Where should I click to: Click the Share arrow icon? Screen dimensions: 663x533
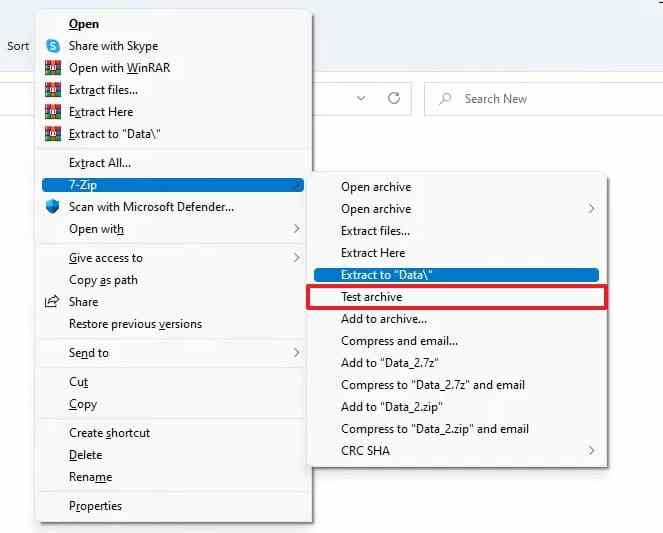(x=52, y=301)
